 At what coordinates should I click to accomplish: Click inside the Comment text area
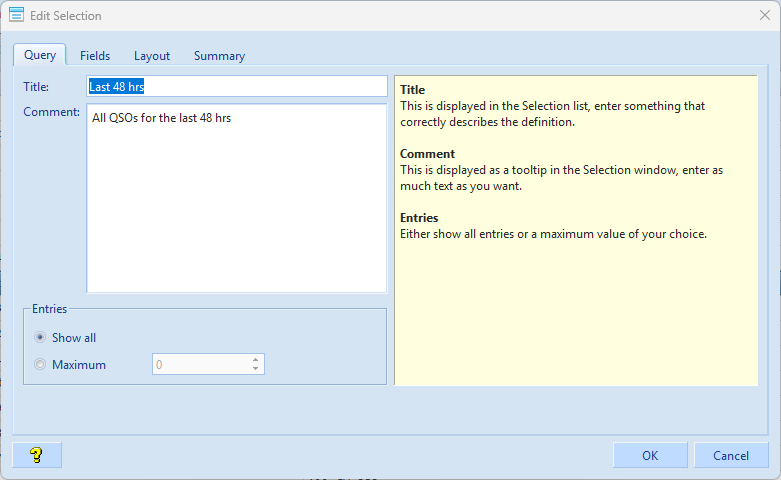pos(236,198)
